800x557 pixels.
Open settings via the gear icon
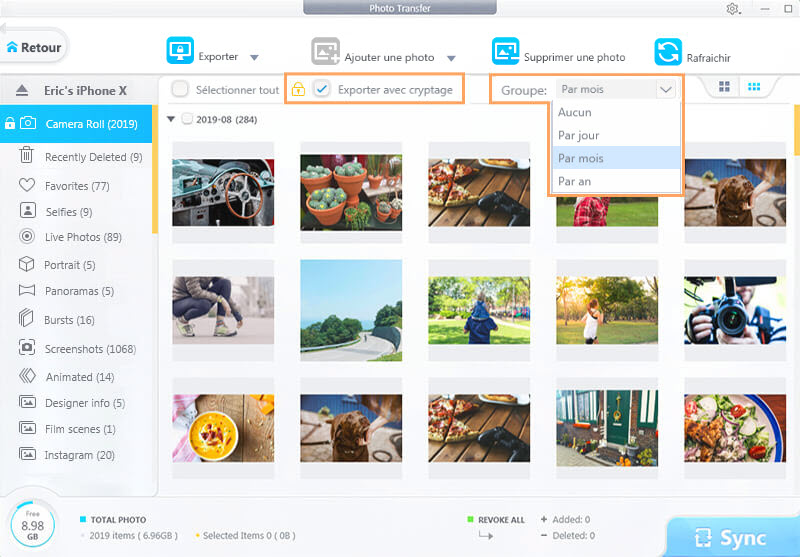733,9
